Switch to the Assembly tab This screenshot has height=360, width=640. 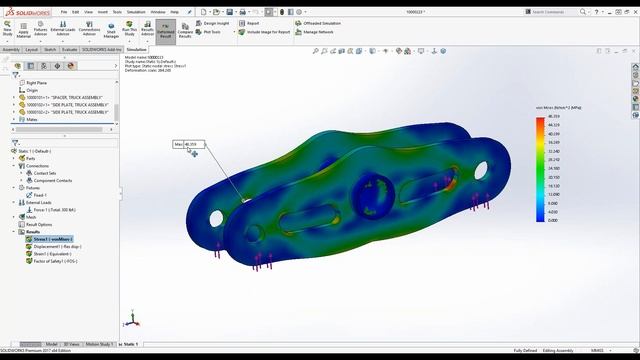(11, 49)
